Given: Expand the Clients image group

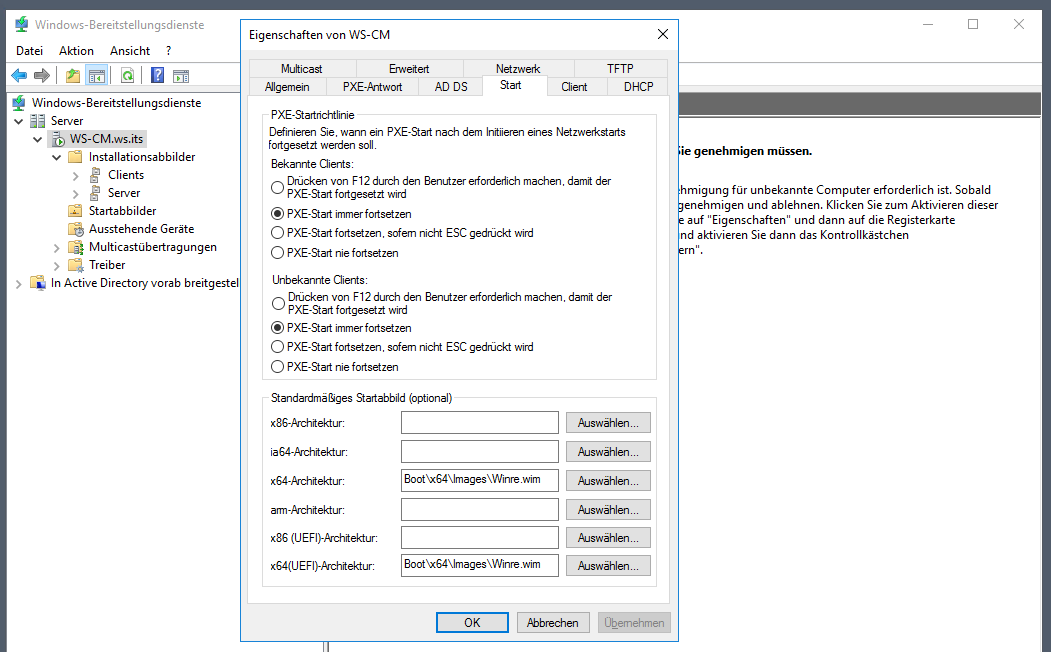Looking at the screenshot, I should tap(76, 176).
